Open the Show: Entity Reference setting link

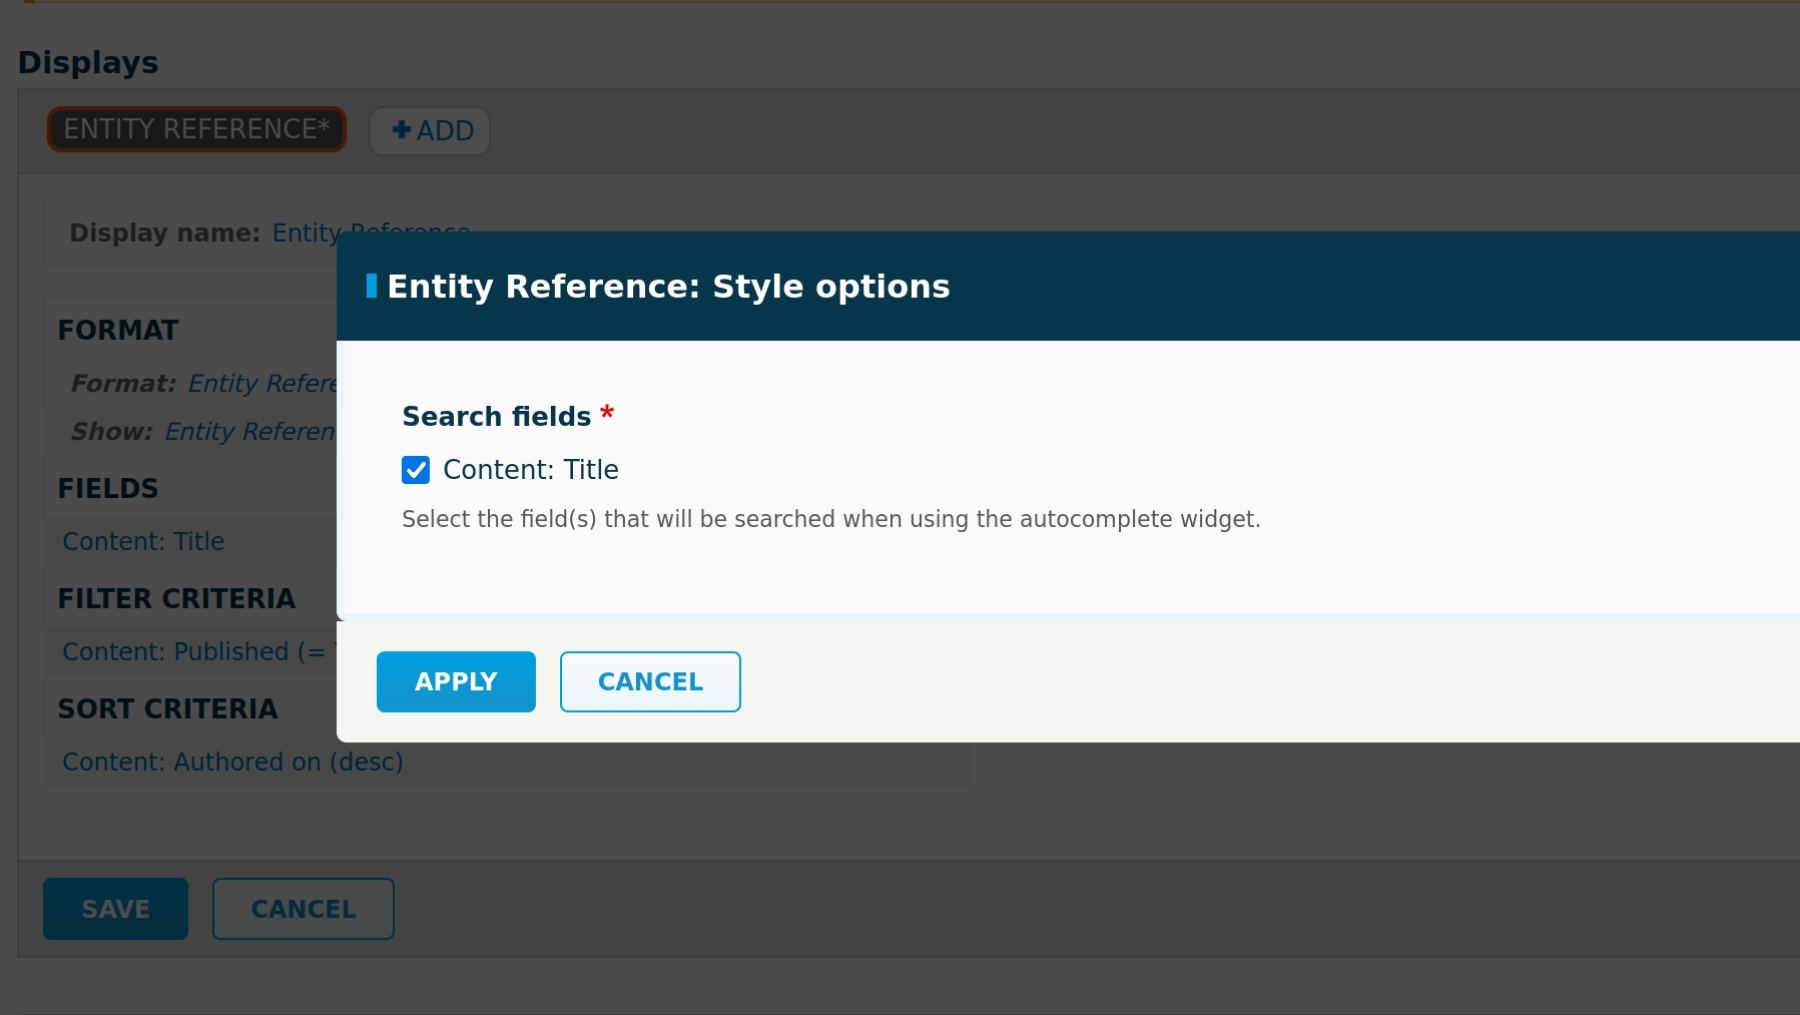coord(250,432)
